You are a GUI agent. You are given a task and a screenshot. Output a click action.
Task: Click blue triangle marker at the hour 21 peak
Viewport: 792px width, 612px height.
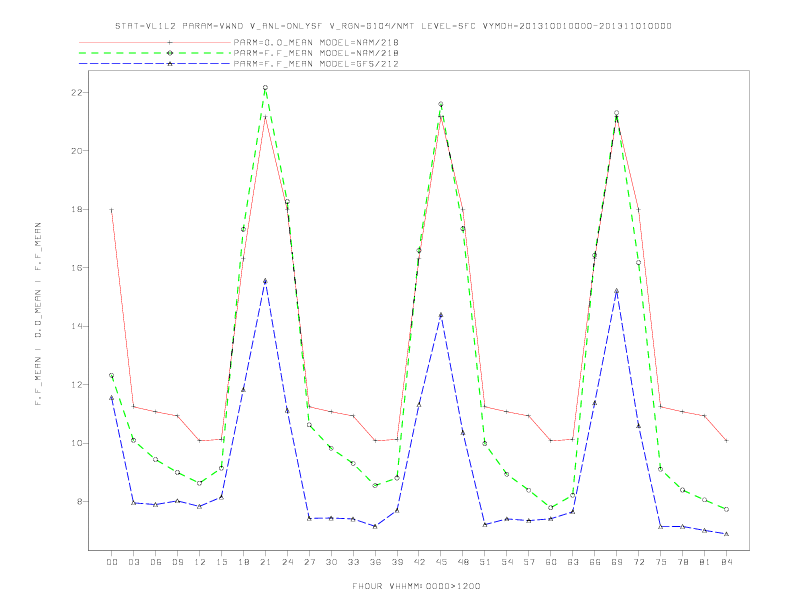click(265, 281)
